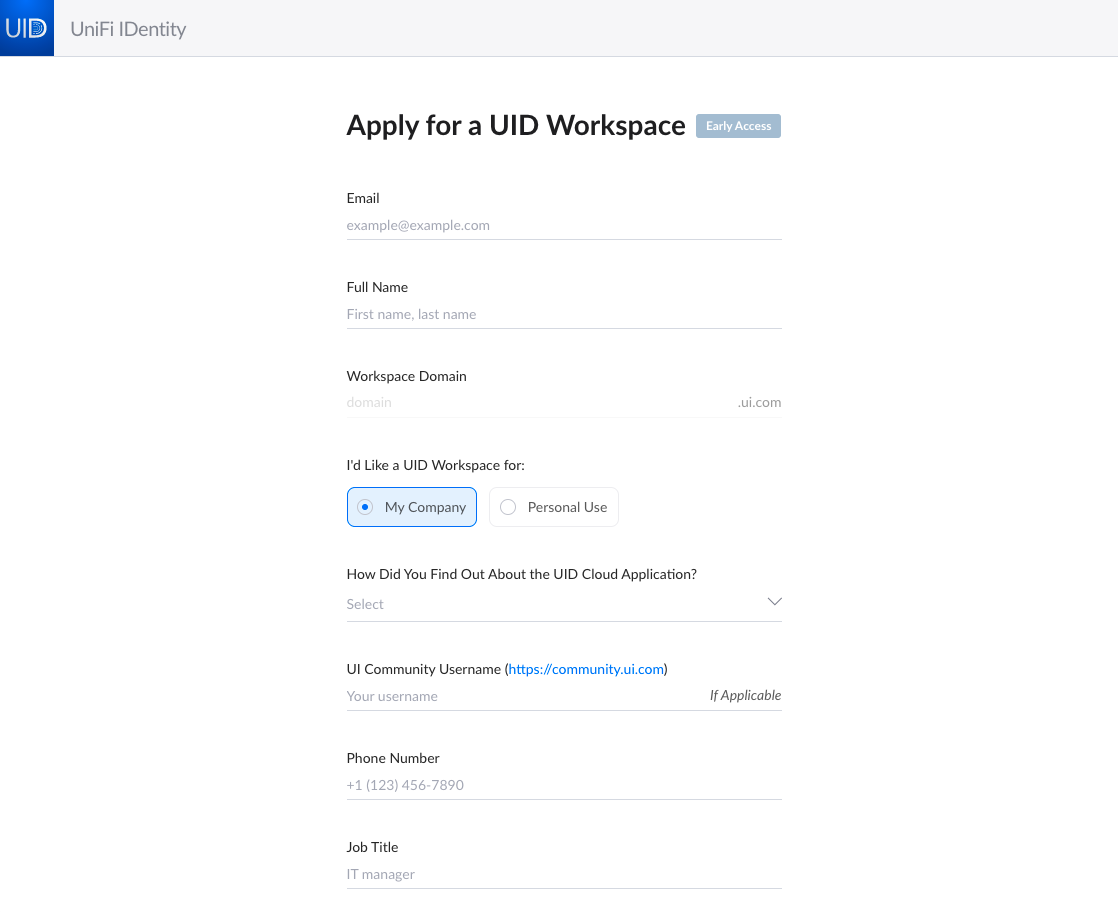
Task: Focus the Full Name input field
Action: [x=564, y=314]
